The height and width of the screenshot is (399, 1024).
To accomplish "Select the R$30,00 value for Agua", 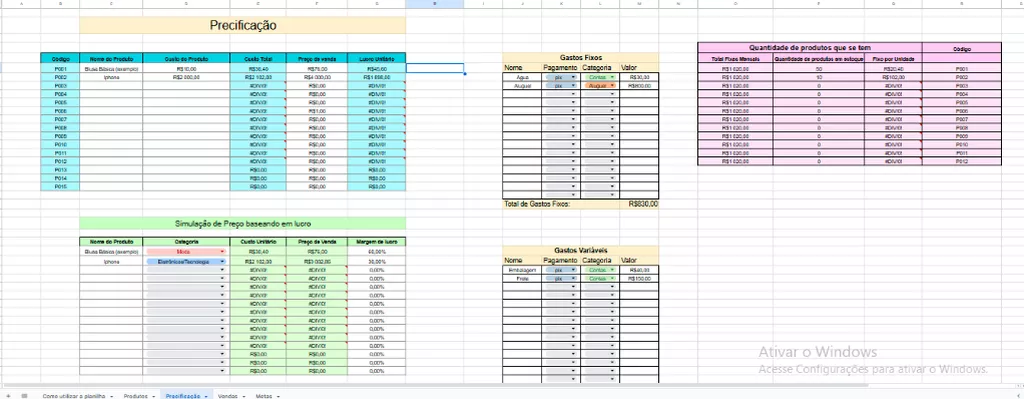I will (639, 77).
